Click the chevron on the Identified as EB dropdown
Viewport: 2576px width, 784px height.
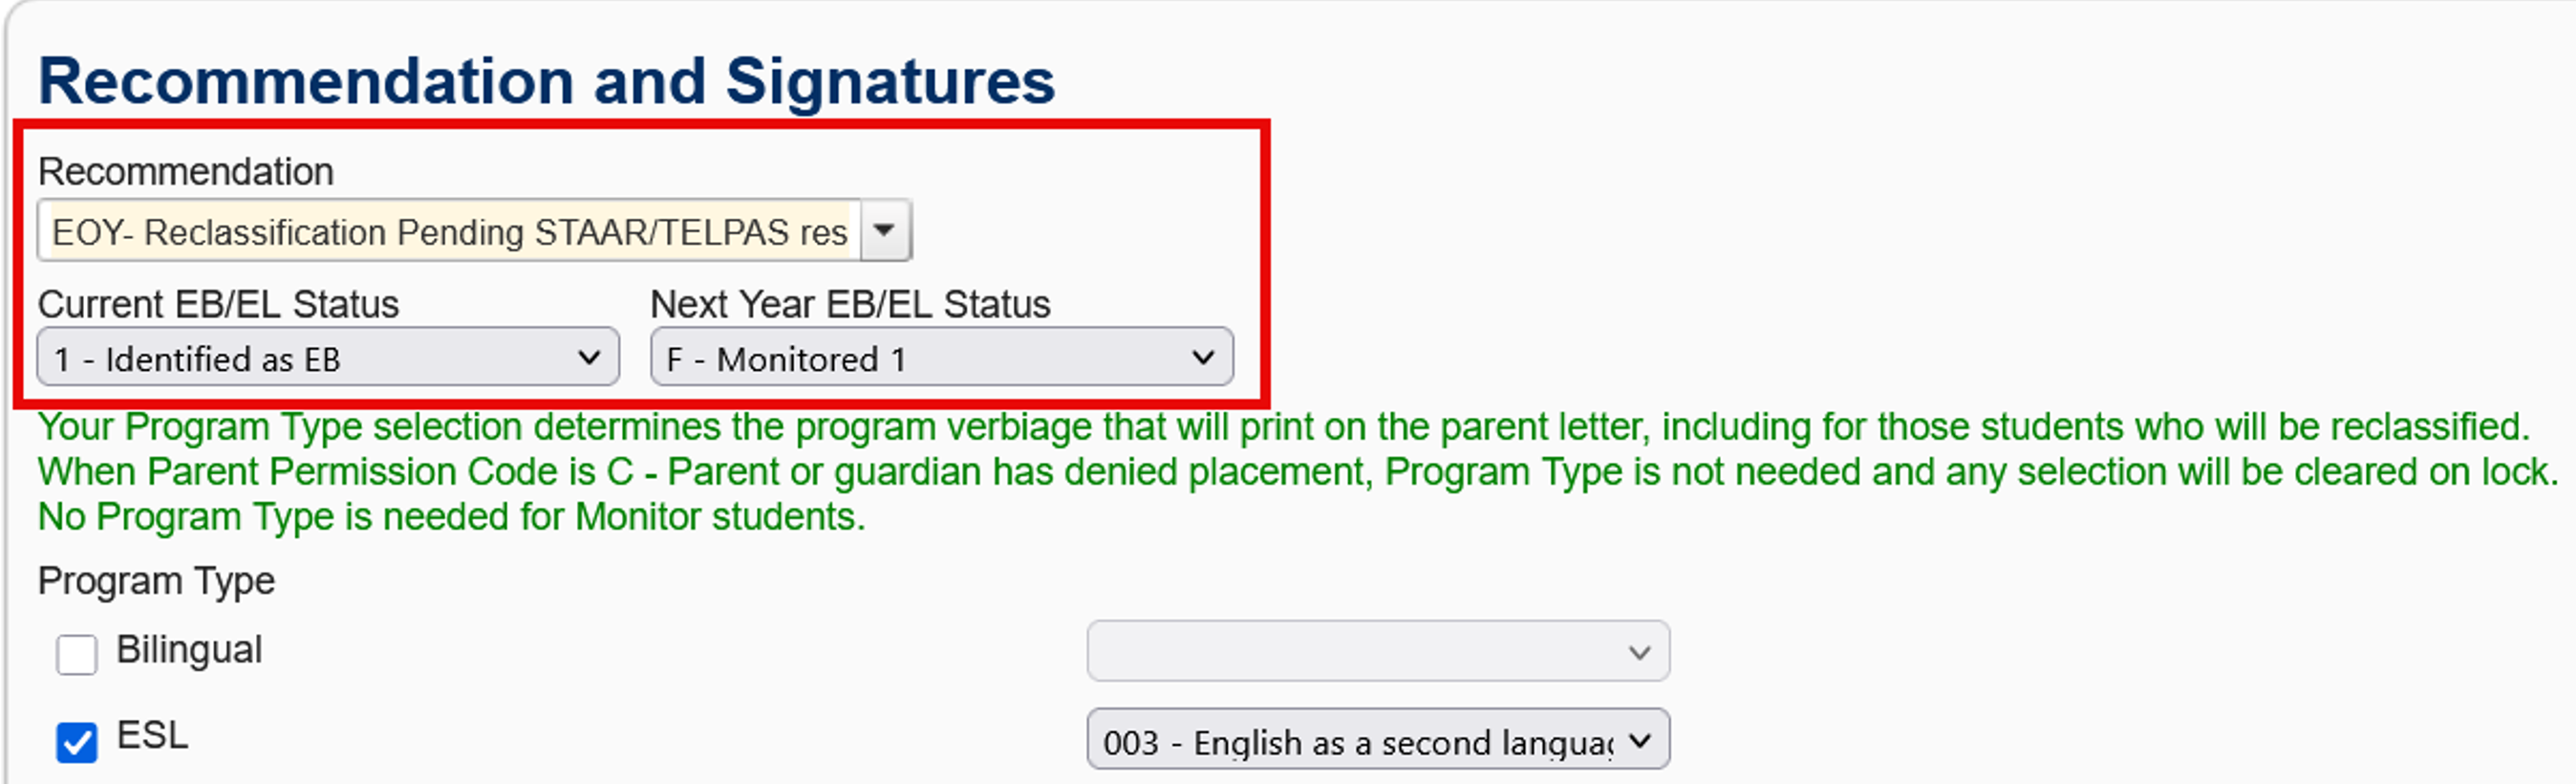coord(589,357)
